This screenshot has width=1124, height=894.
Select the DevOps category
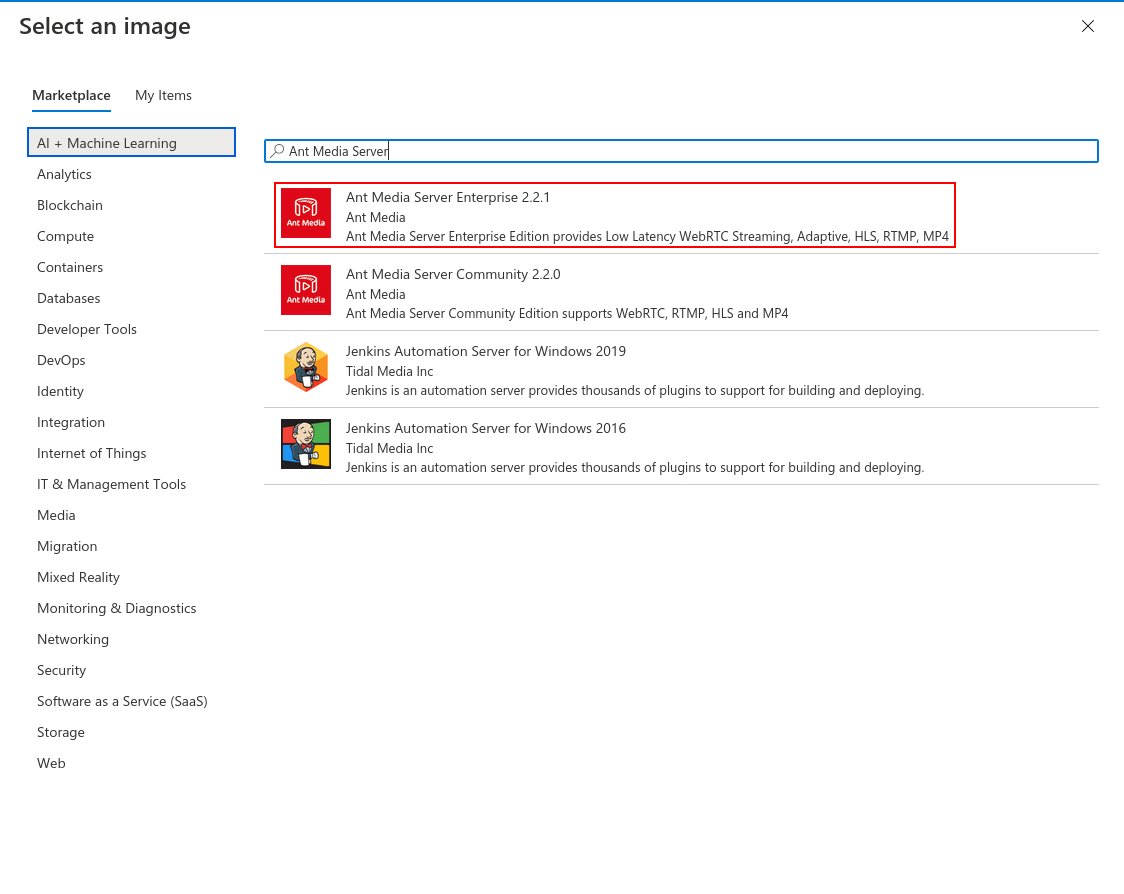(61, 360)
